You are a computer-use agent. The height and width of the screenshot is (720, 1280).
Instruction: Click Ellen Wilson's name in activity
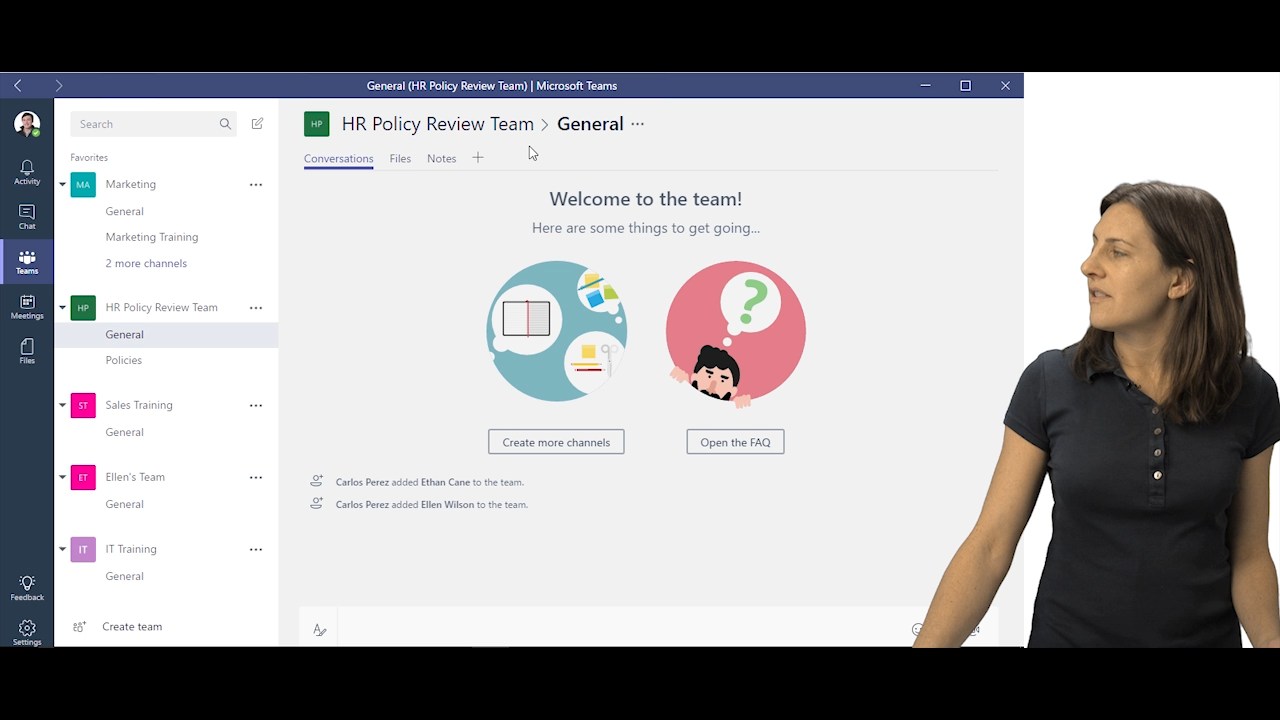pos(447,505)
